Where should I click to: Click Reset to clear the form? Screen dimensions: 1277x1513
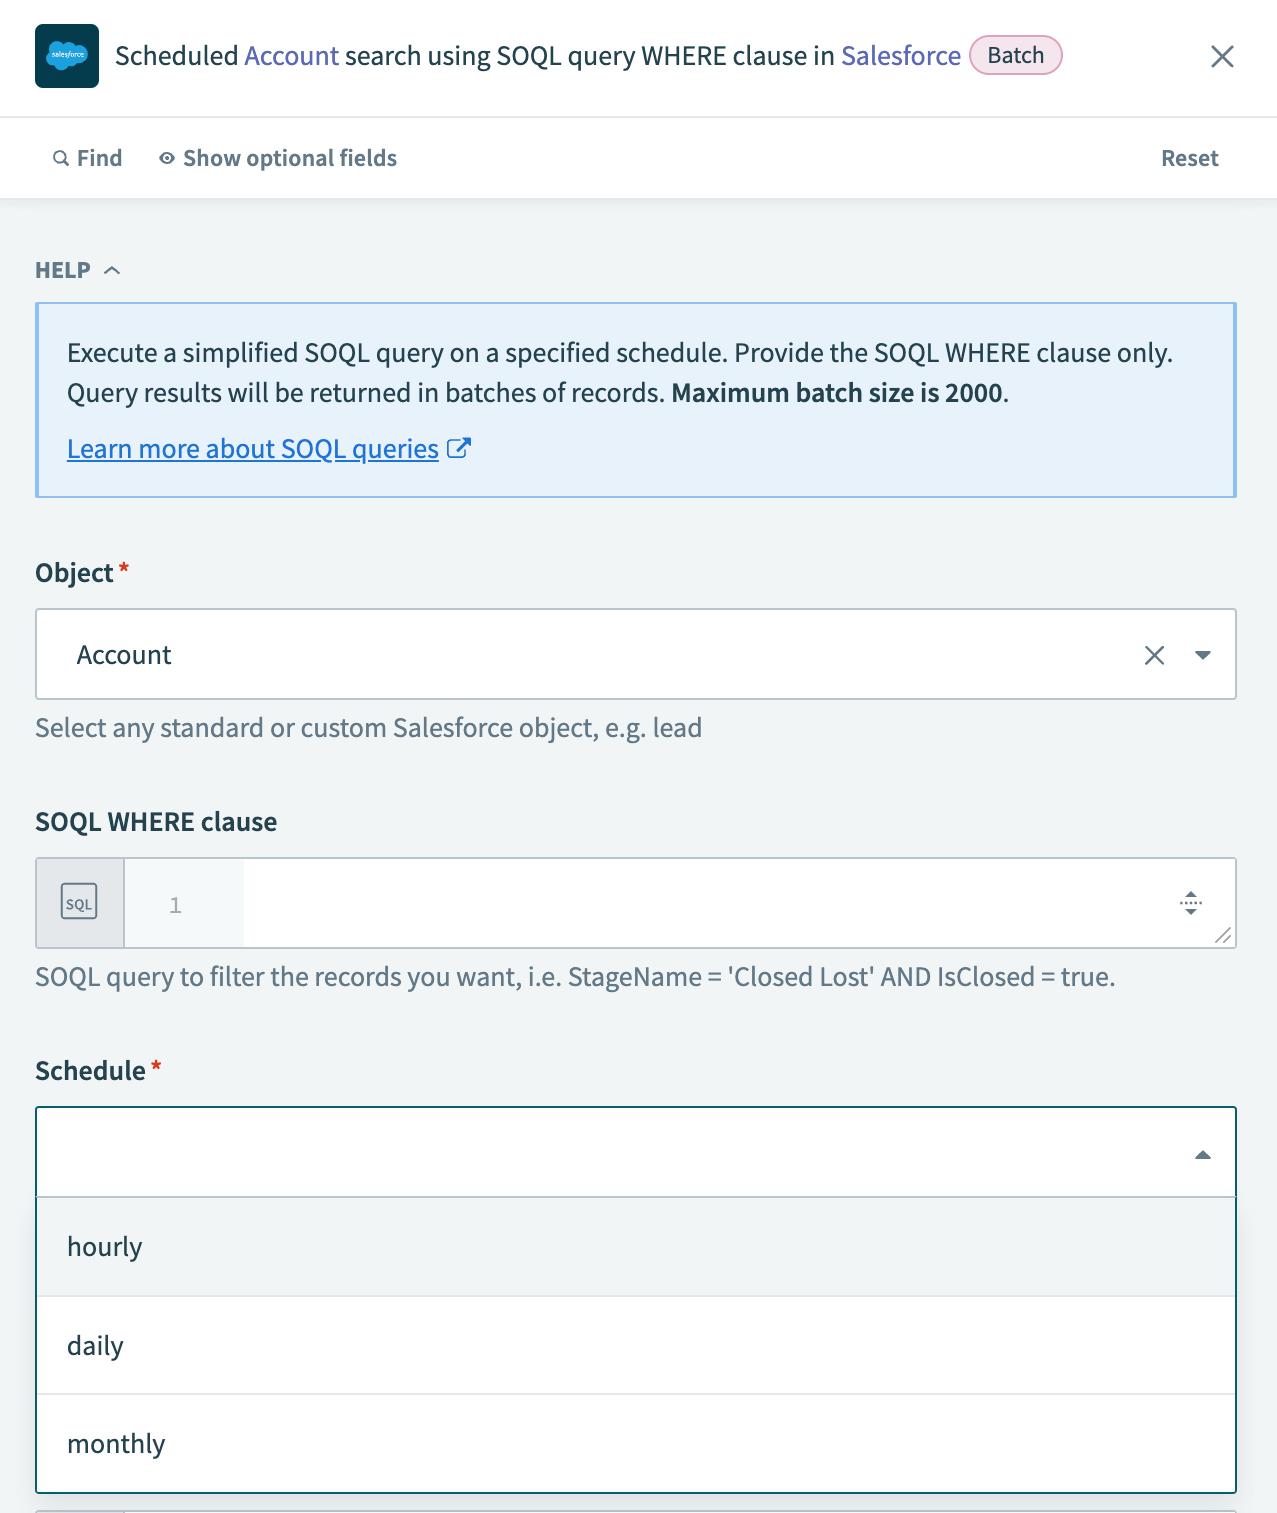point(1189,158)
